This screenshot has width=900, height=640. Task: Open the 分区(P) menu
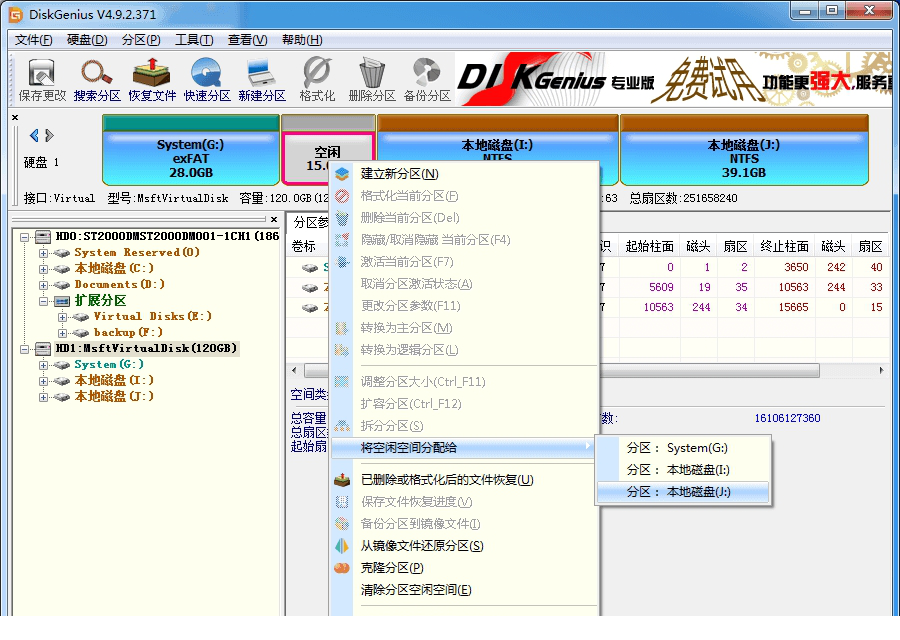[141, 40]
